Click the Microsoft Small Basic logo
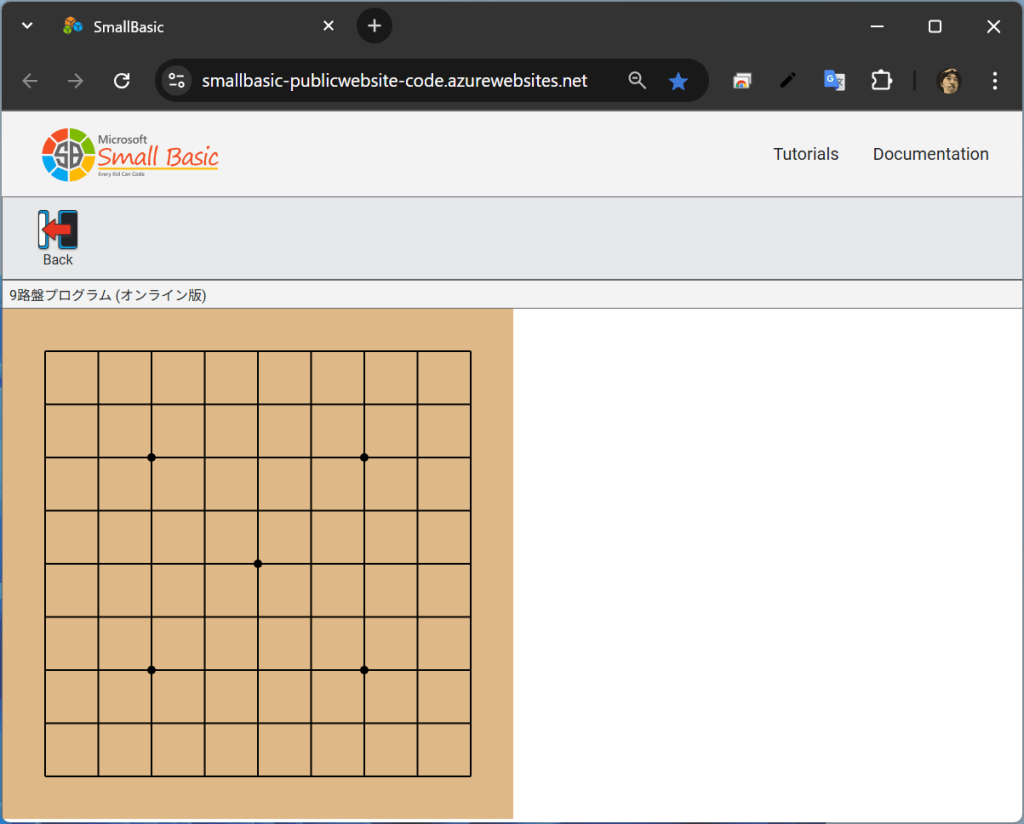 [x=130, y=154]
